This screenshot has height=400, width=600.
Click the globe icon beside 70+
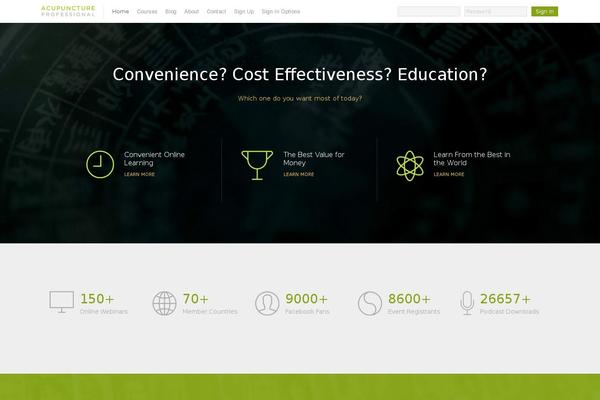pos(165,303)
